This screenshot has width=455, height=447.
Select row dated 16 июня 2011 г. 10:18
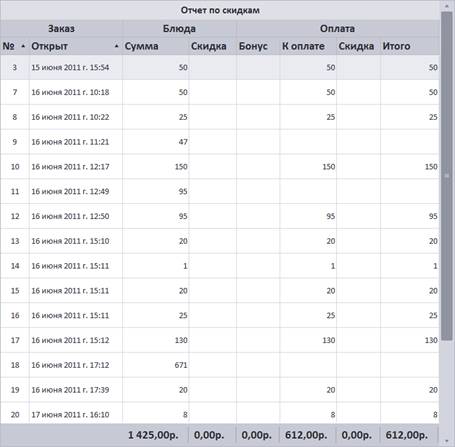220,92
